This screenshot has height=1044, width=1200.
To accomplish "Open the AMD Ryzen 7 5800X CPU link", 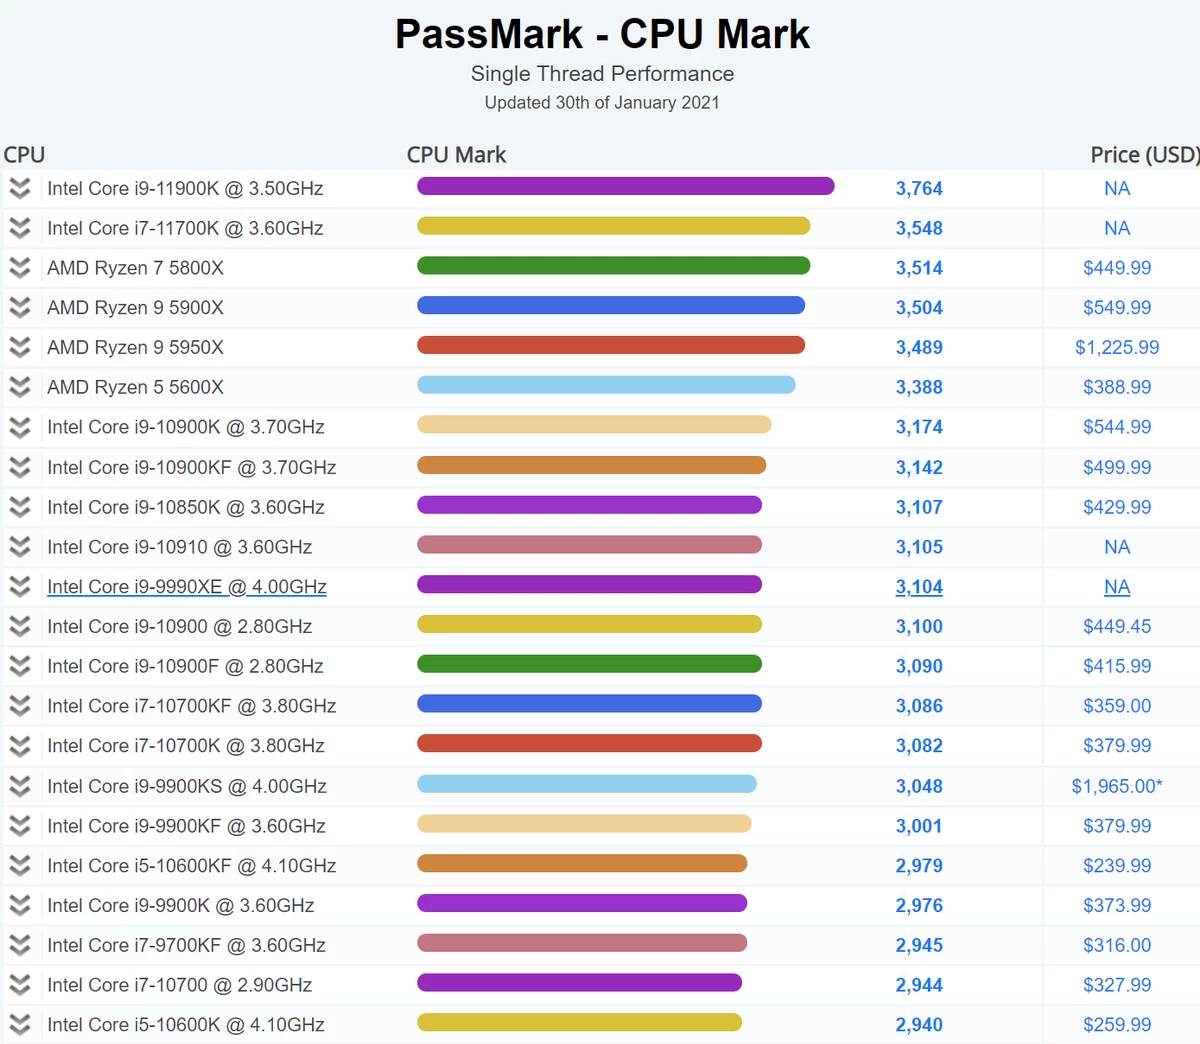I will click(x=135, y=268).
